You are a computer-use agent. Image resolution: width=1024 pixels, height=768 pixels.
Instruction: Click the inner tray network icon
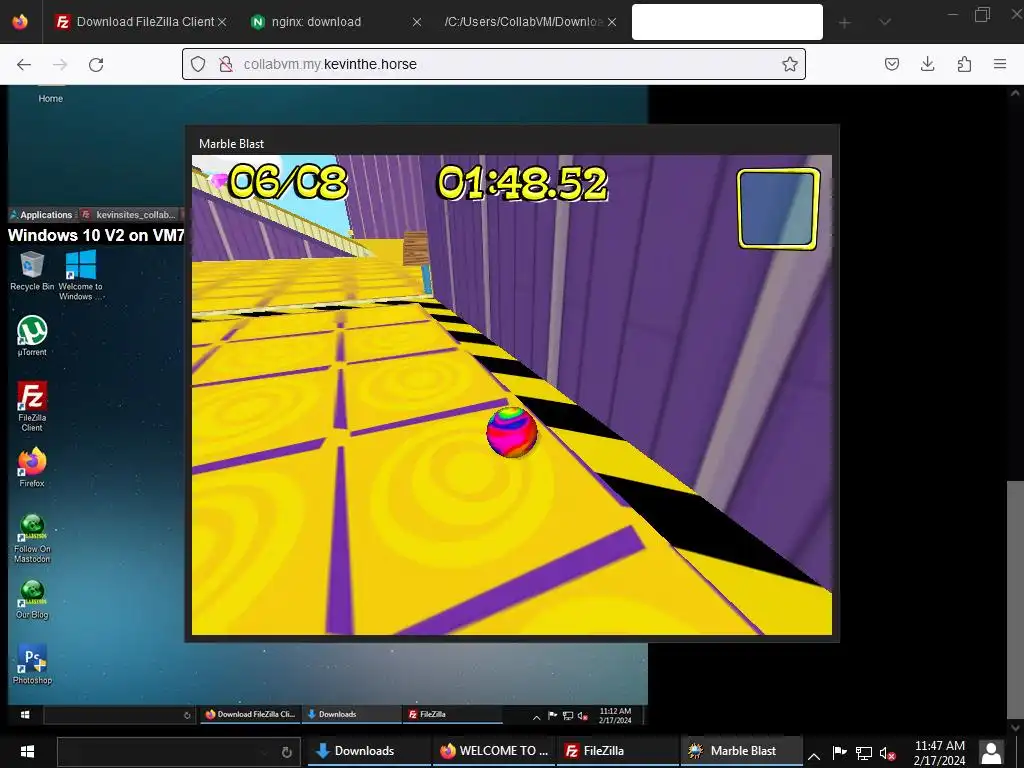click(x=568, y=716)
